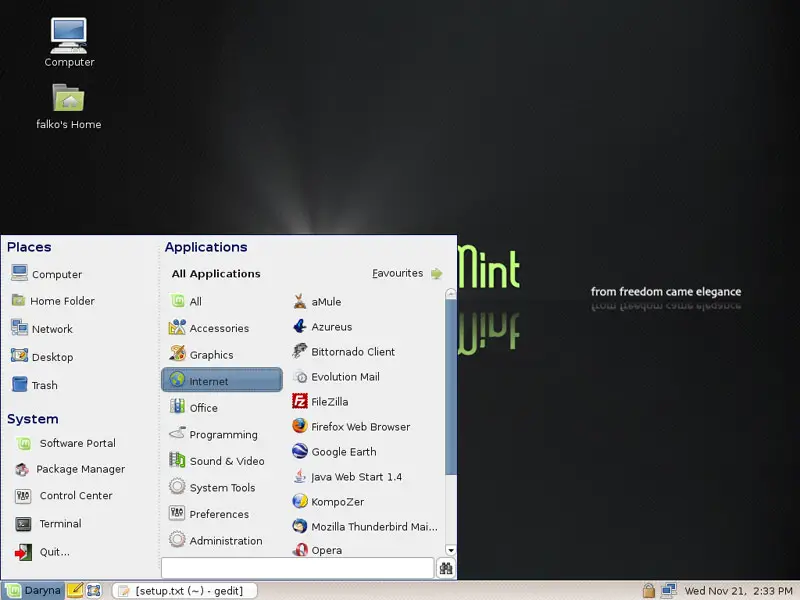Switch to Favourites view
The image size is (800, 600).
[x=407, y=273]
